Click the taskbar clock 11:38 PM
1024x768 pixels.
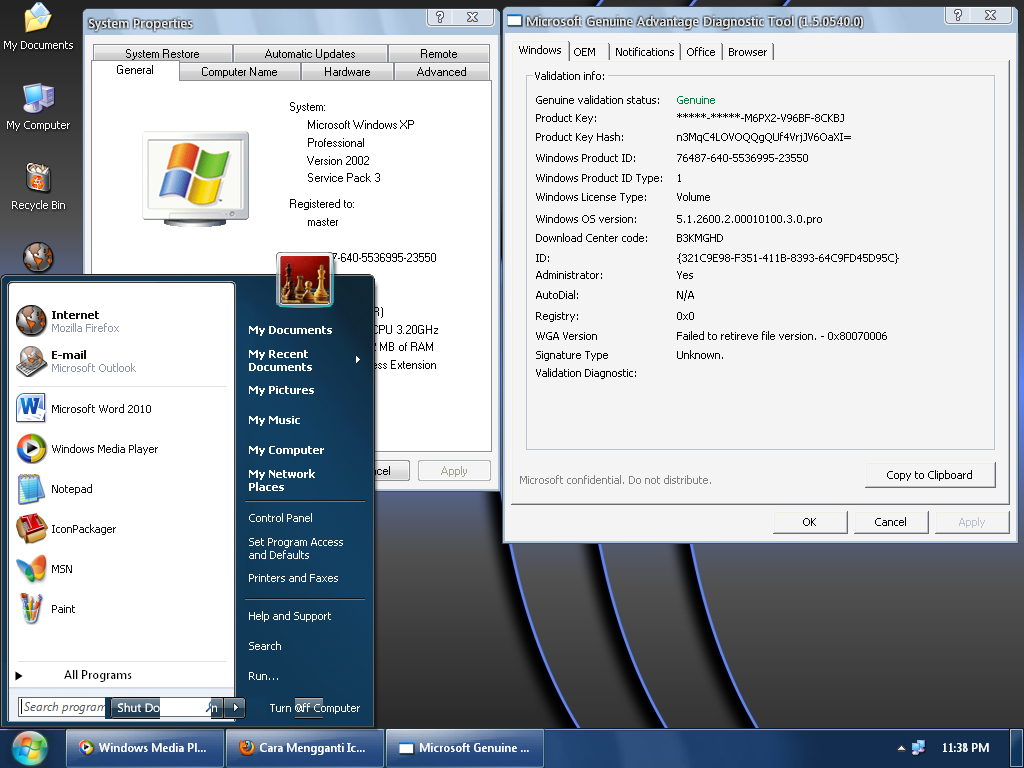point(965,748)
